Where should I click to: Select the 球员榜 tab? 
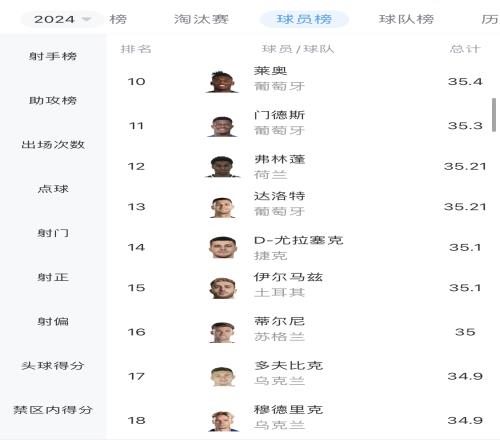pos(304,19)
